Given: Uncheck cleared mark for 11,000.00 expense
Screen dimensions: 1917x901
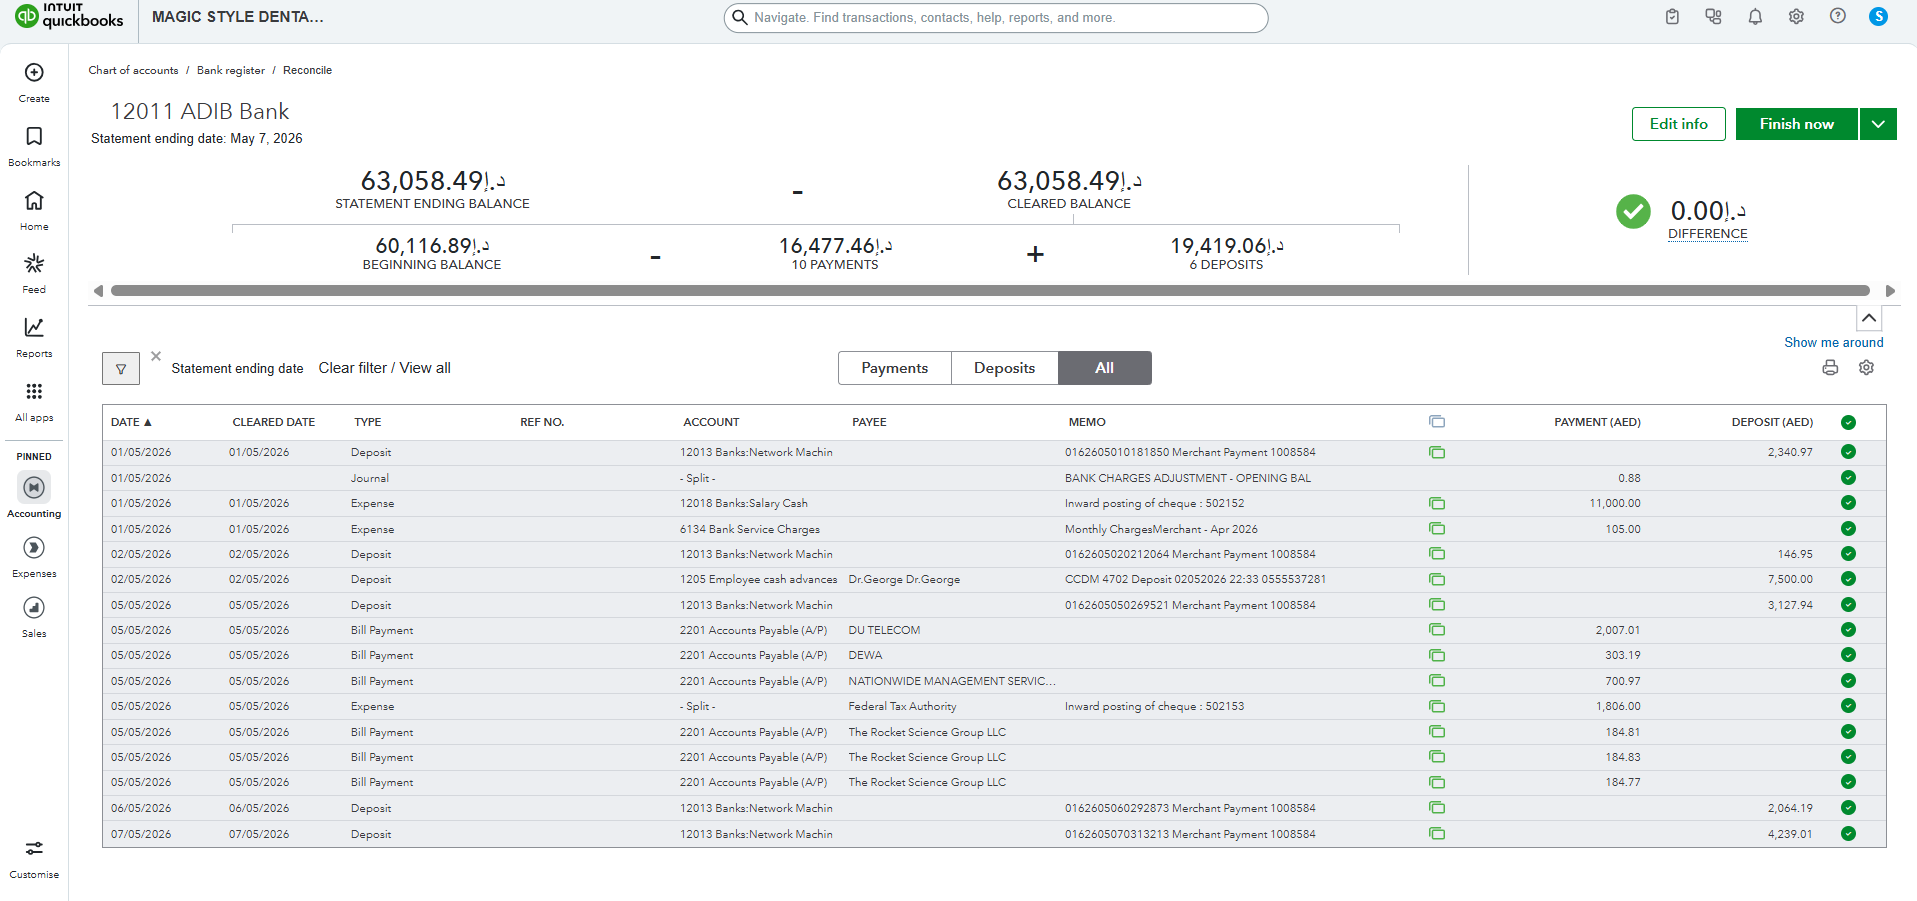Looking at the screenshot, I should click(x=1848, y=503).
